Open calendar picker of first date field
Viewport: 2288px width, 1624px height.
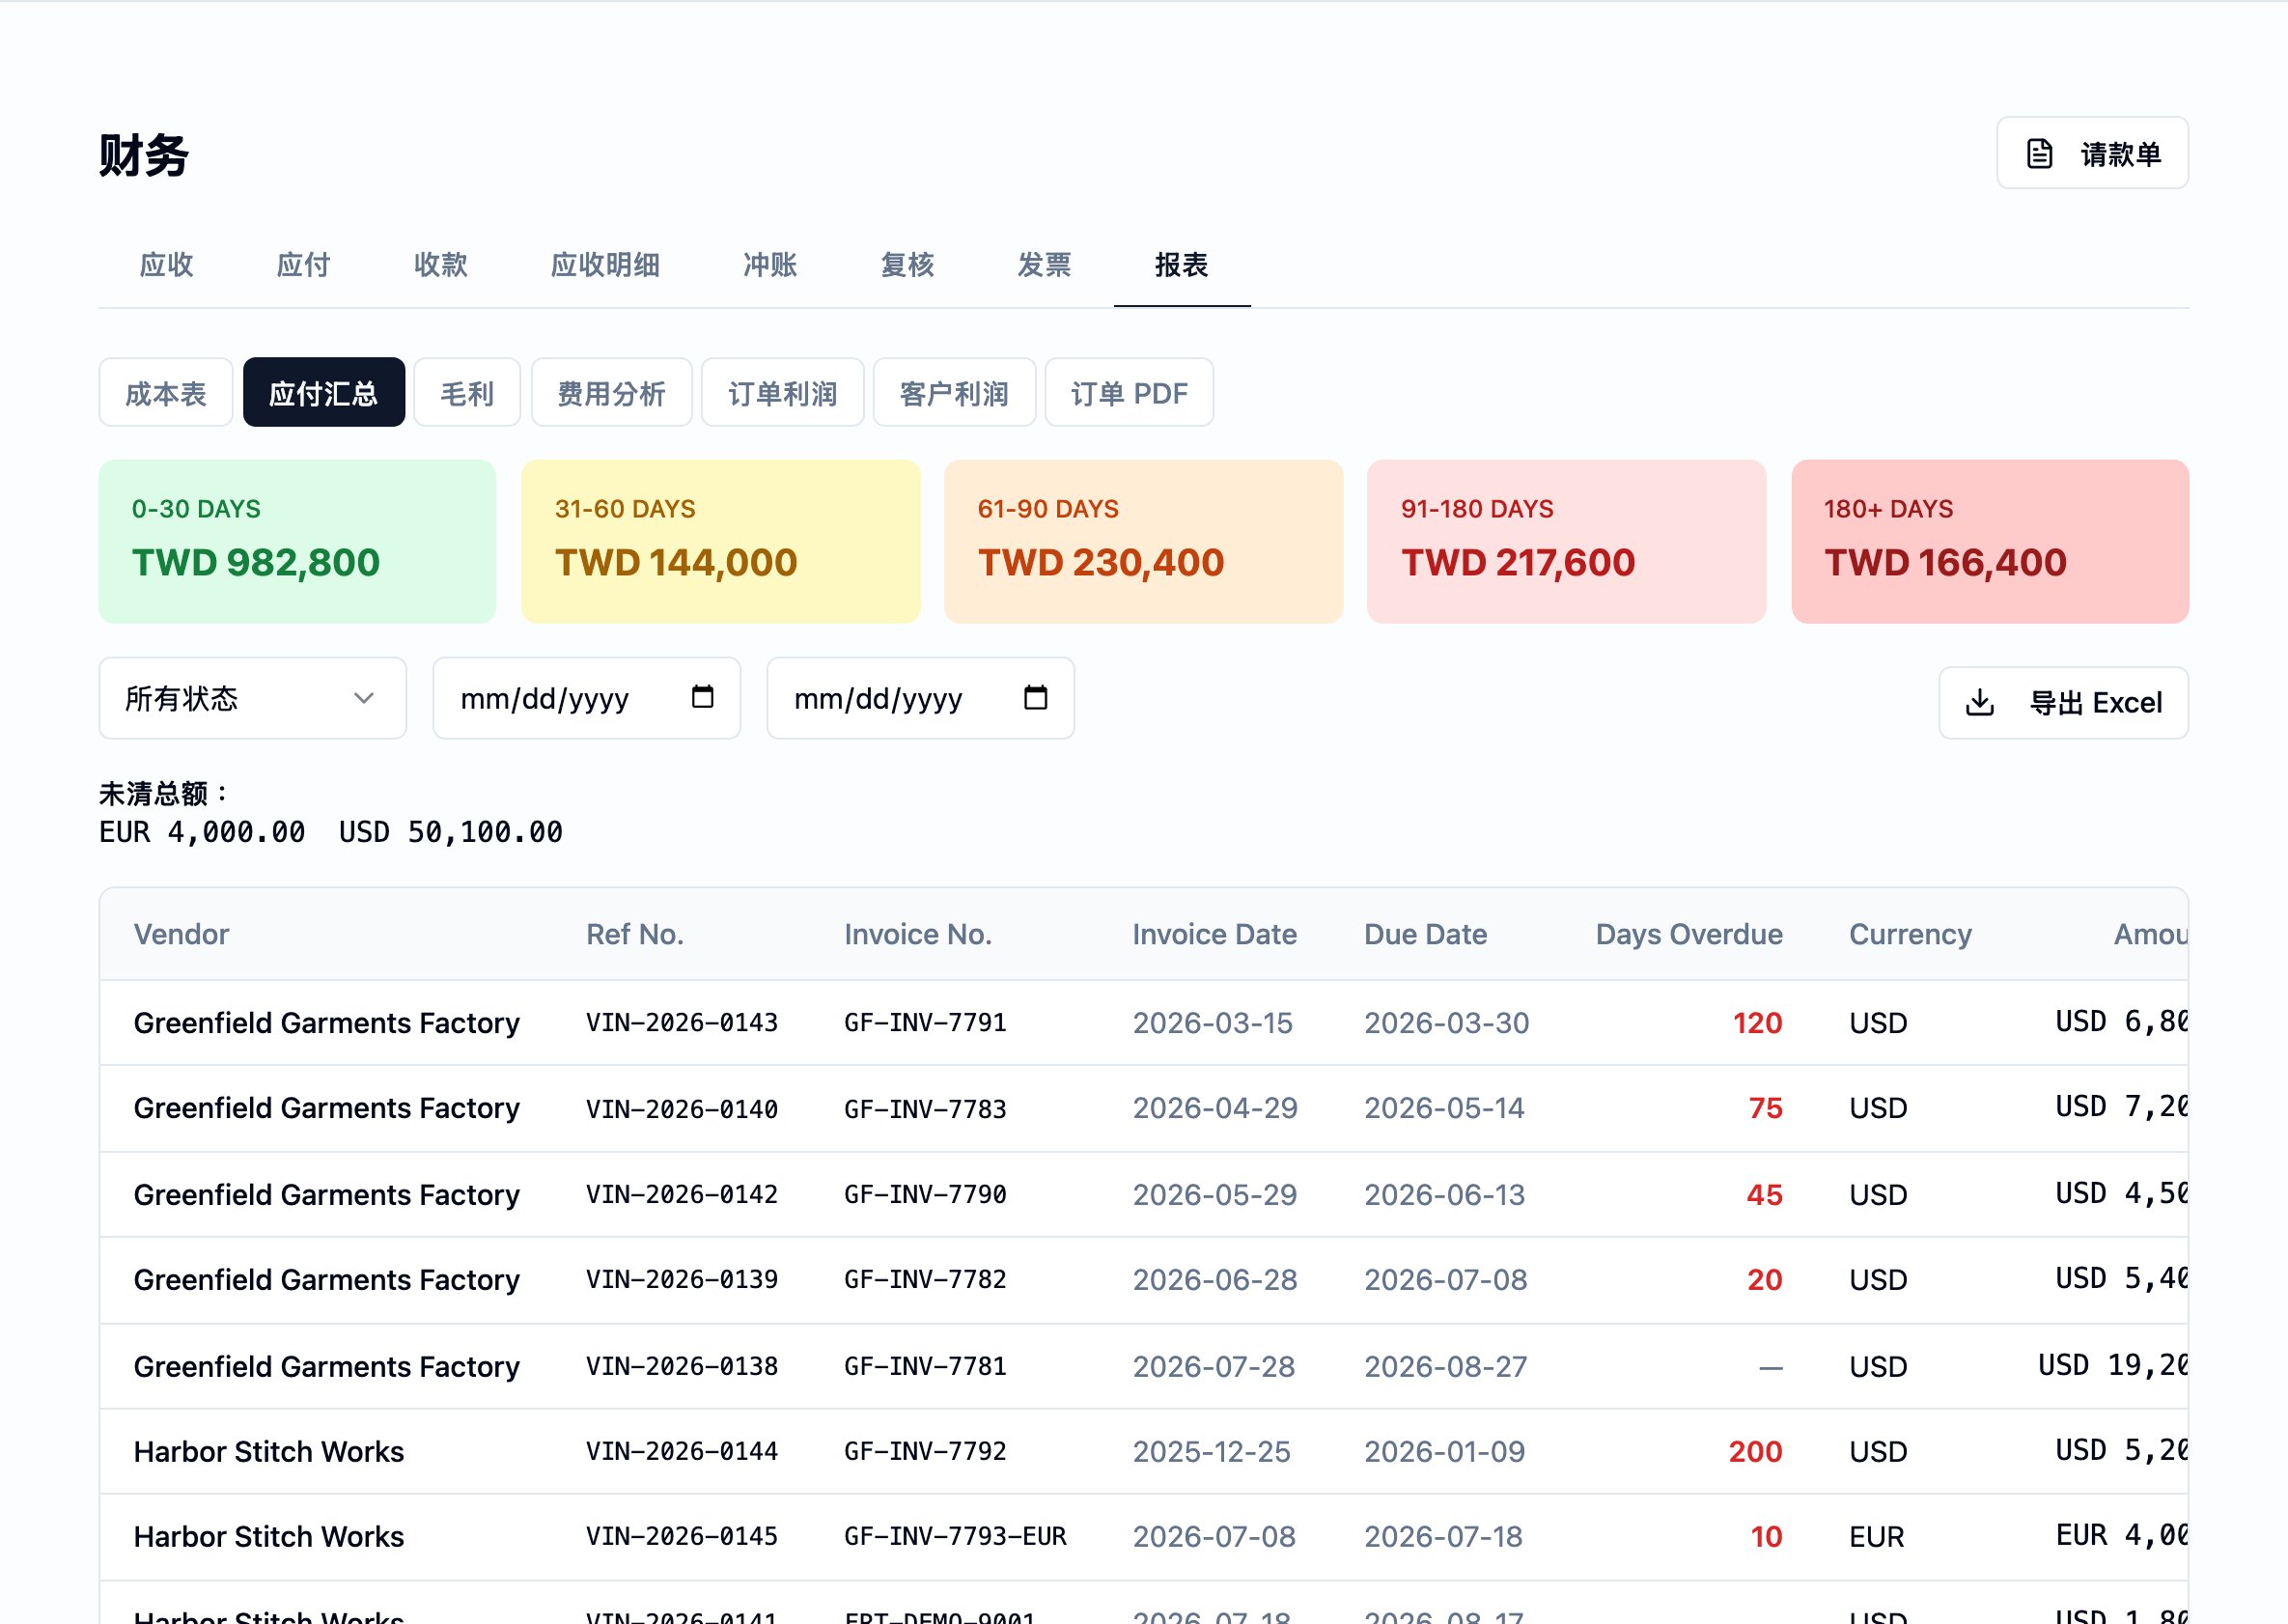[702, 697]
